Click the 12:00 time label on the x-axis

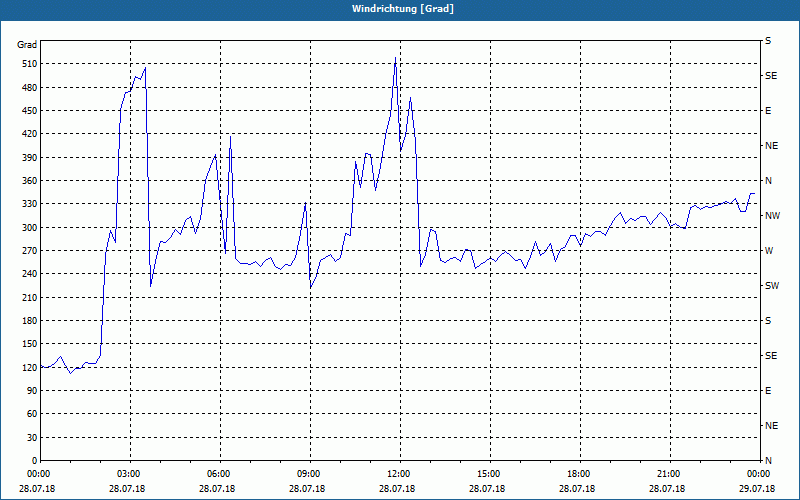[x=398, y=474]
